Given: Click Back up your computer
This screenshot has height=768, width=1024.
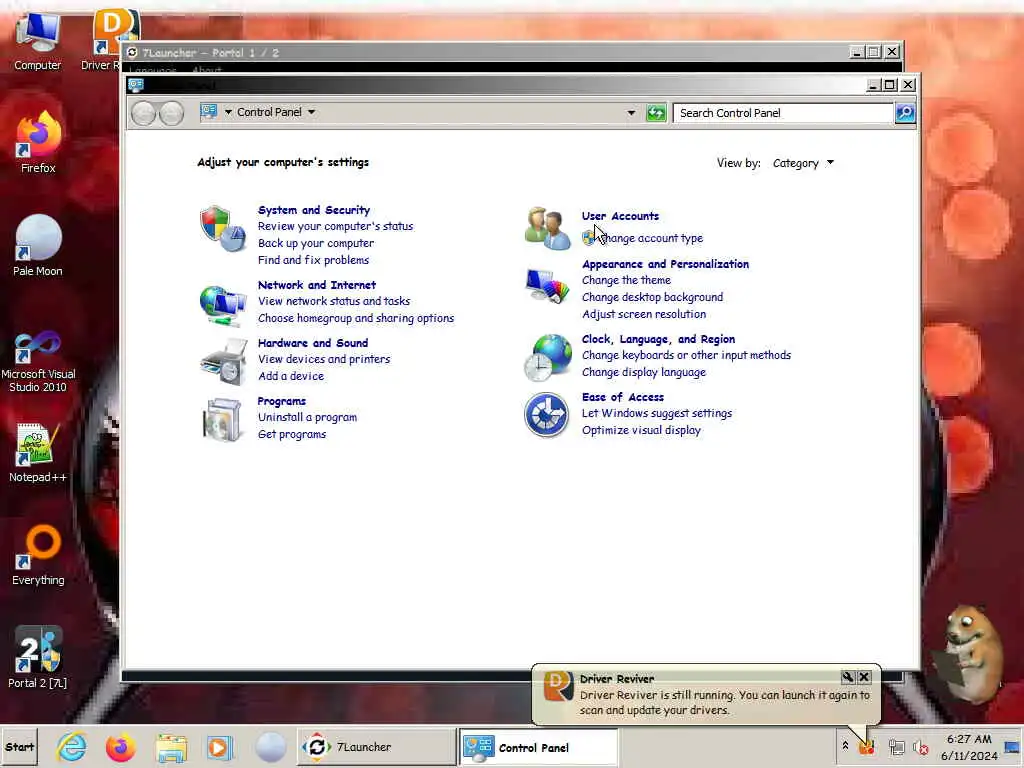Looking at the screenshot, I should click(x=315, y=243).
